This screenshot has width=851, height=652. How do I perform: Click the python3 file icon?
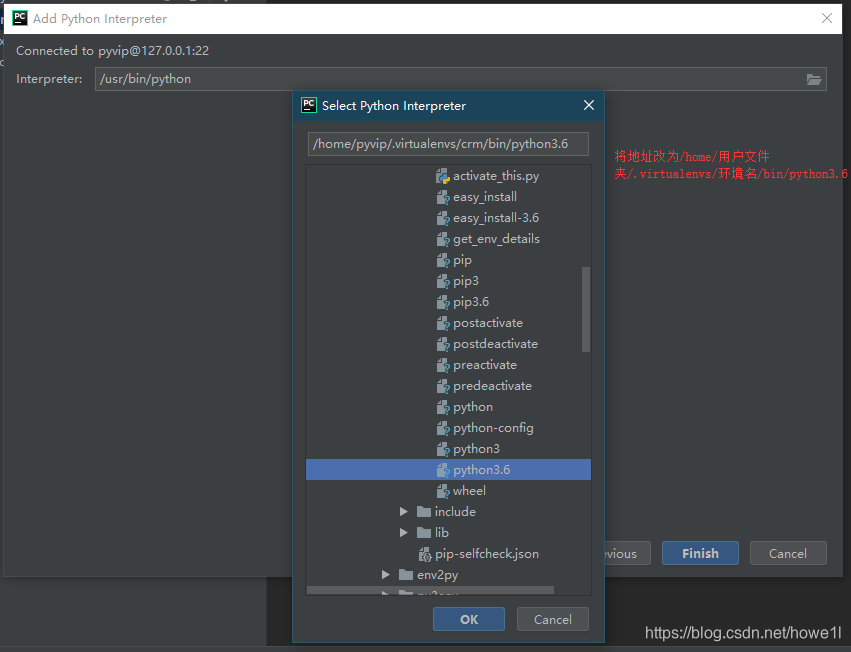(x=443, y=449)
